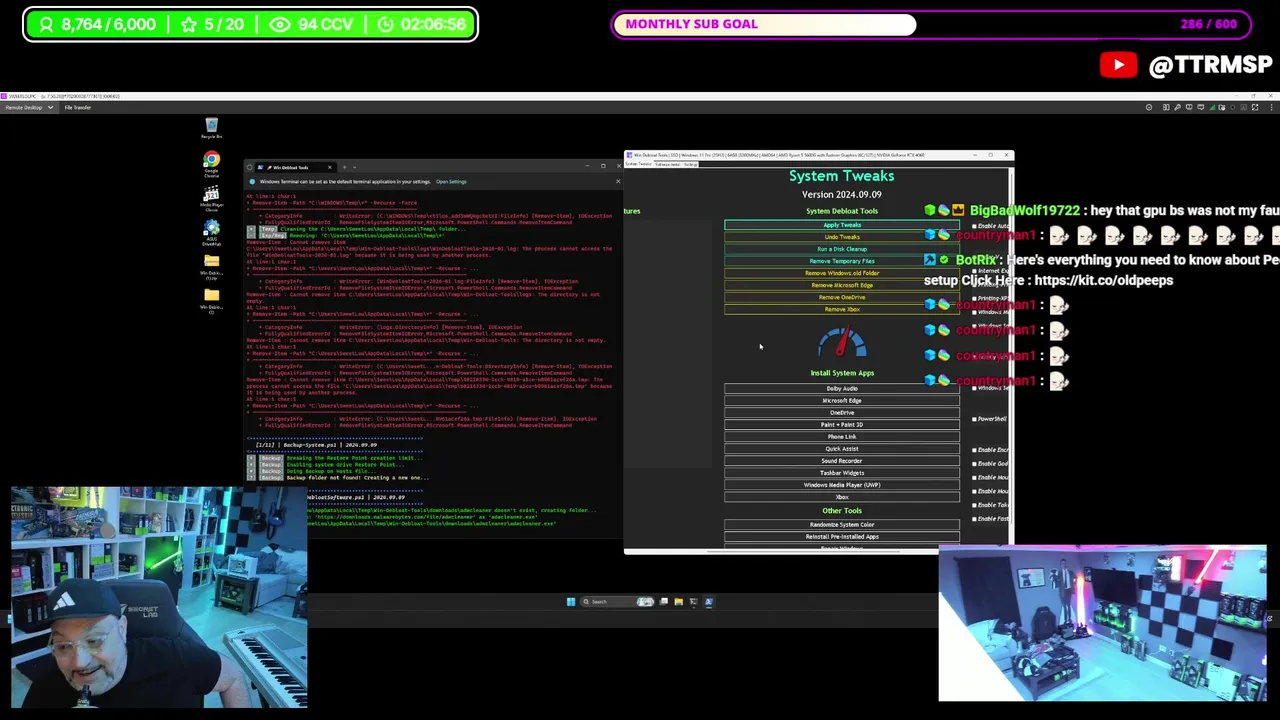Click the taskbar search box
The height and width of the screenshot is (720, 1280).
tap(617, 602)
